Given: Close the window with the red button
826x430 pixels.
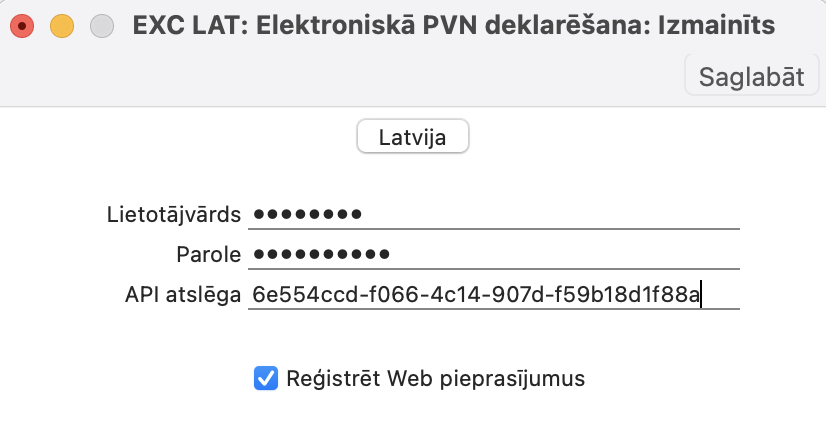Looking at the screenshot, I should click(22, 26).
